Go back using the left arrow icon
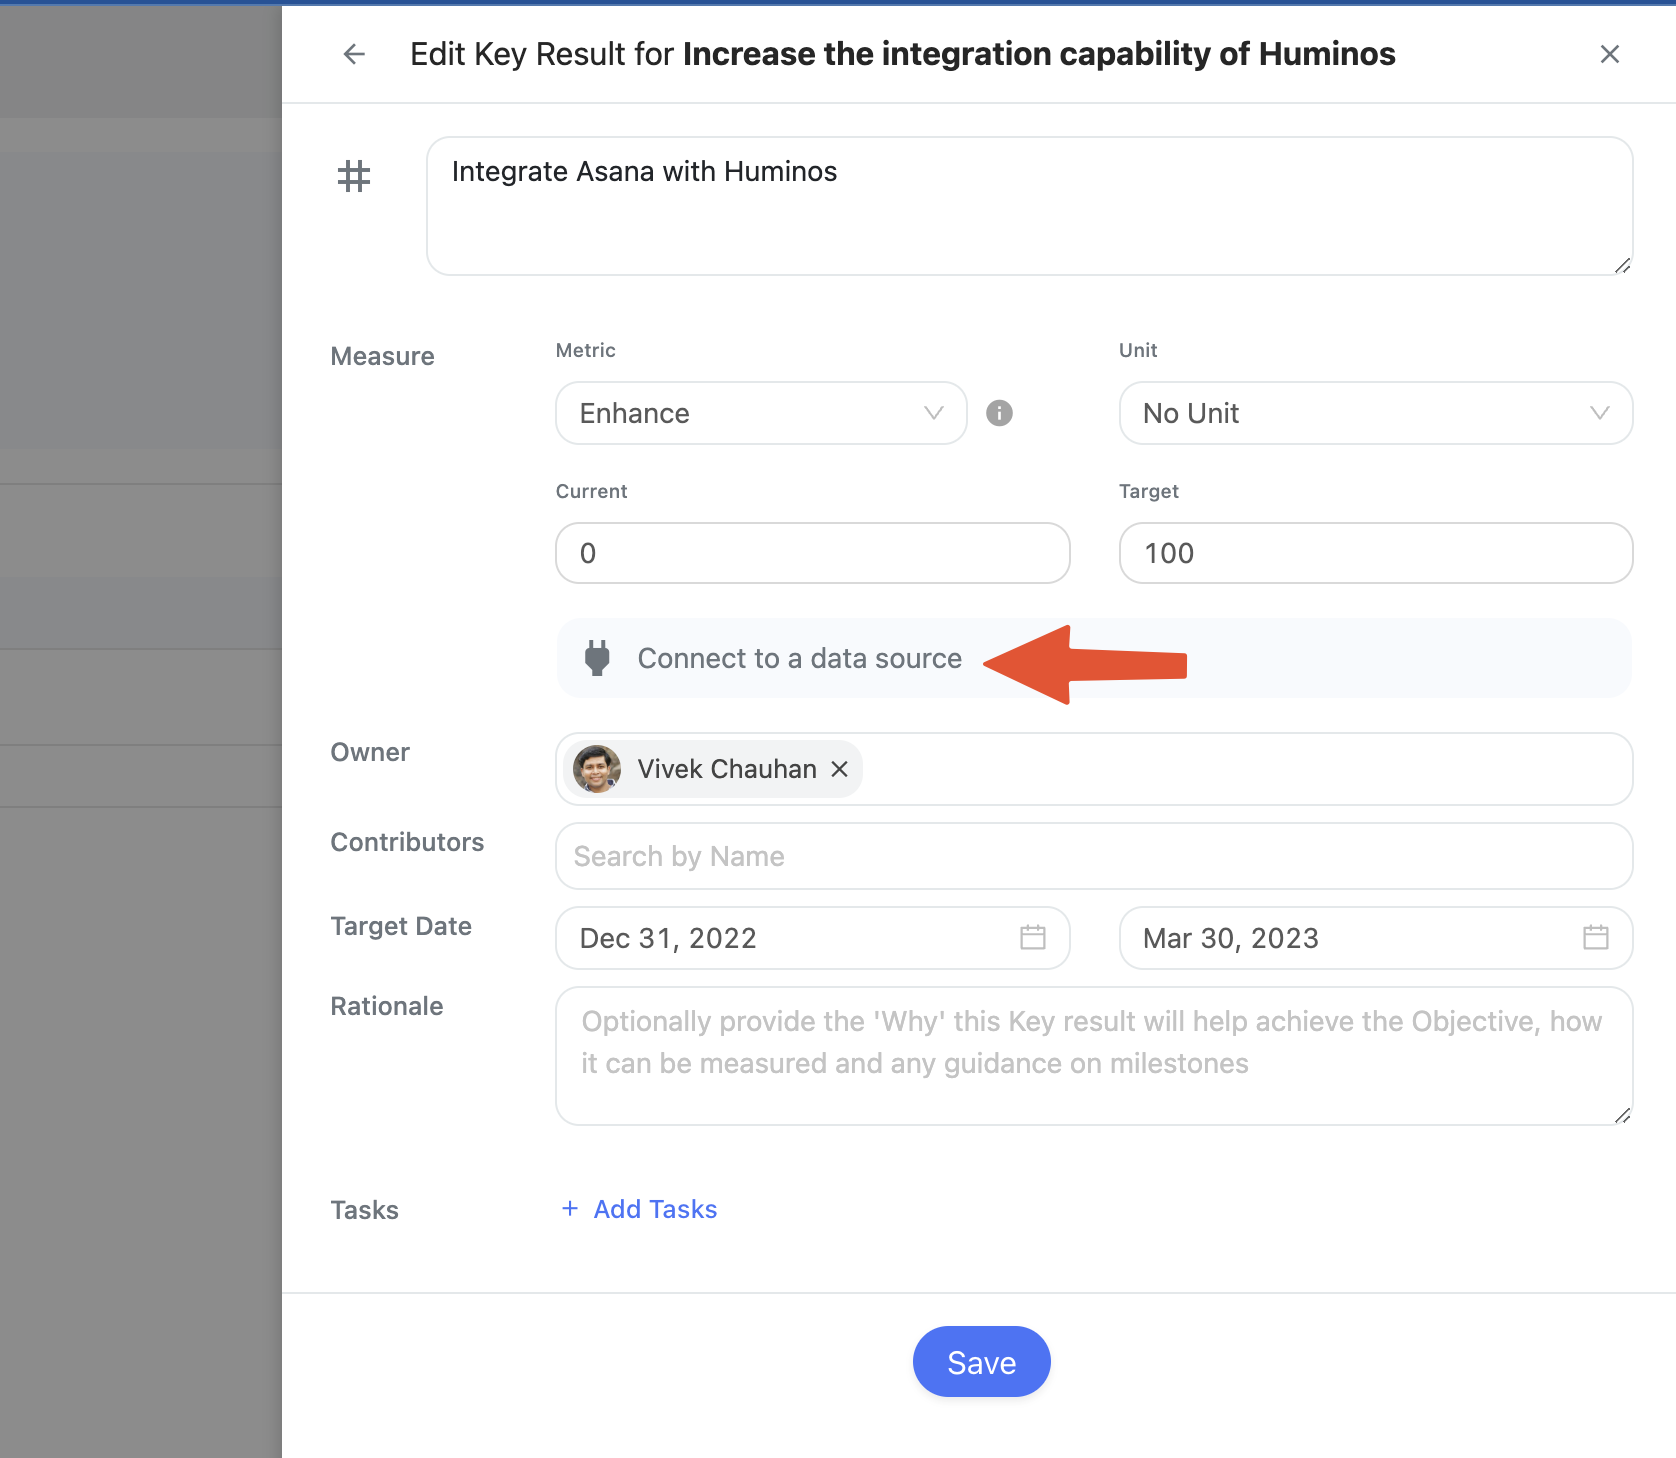 pyautogui.click(x=354, y=54)
